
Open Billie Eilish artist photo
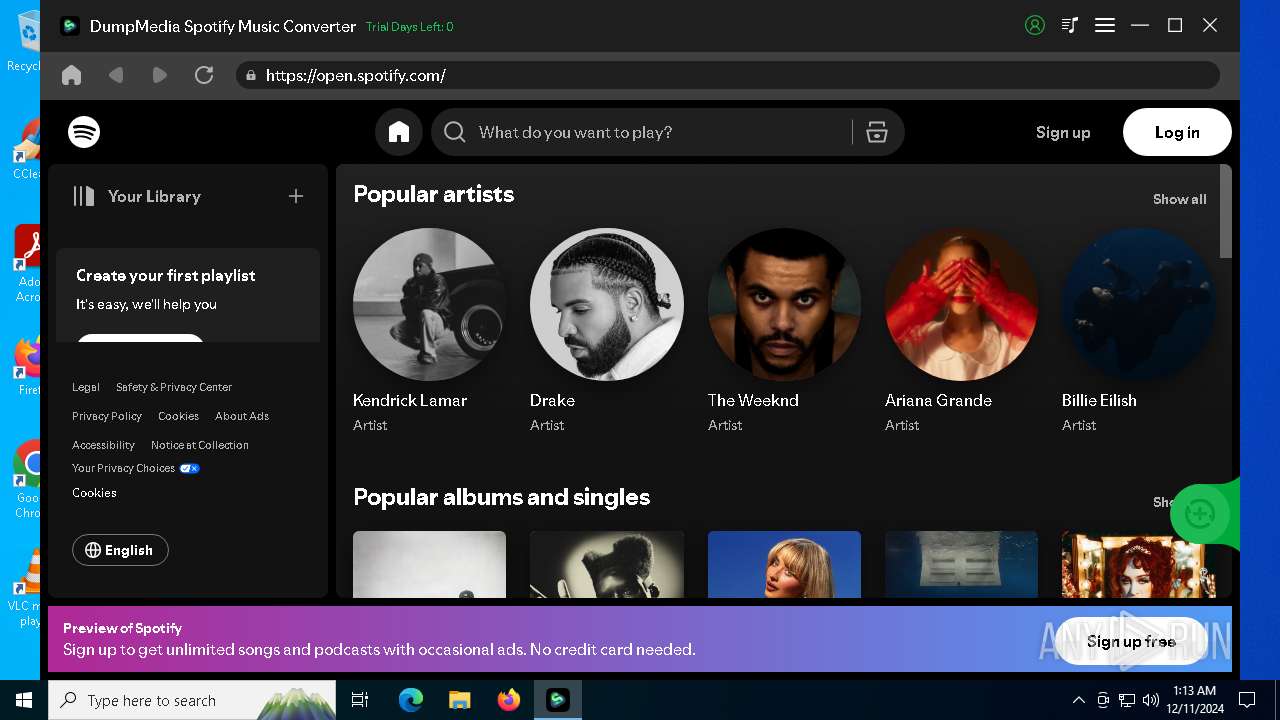click(1138, 304)
